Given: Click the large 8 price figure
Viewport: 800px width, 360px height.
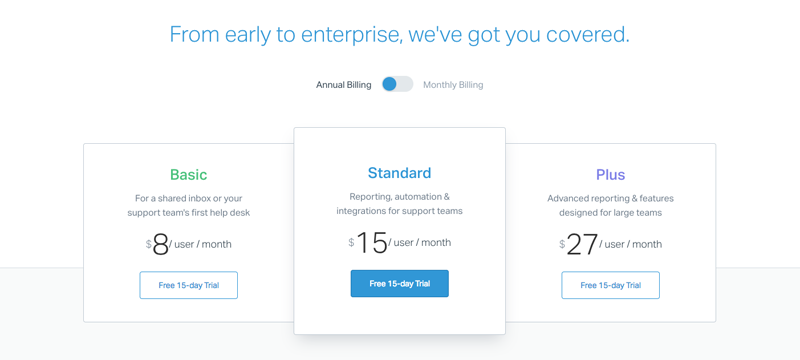Looking at the screenshot, I should click(160, 245).
